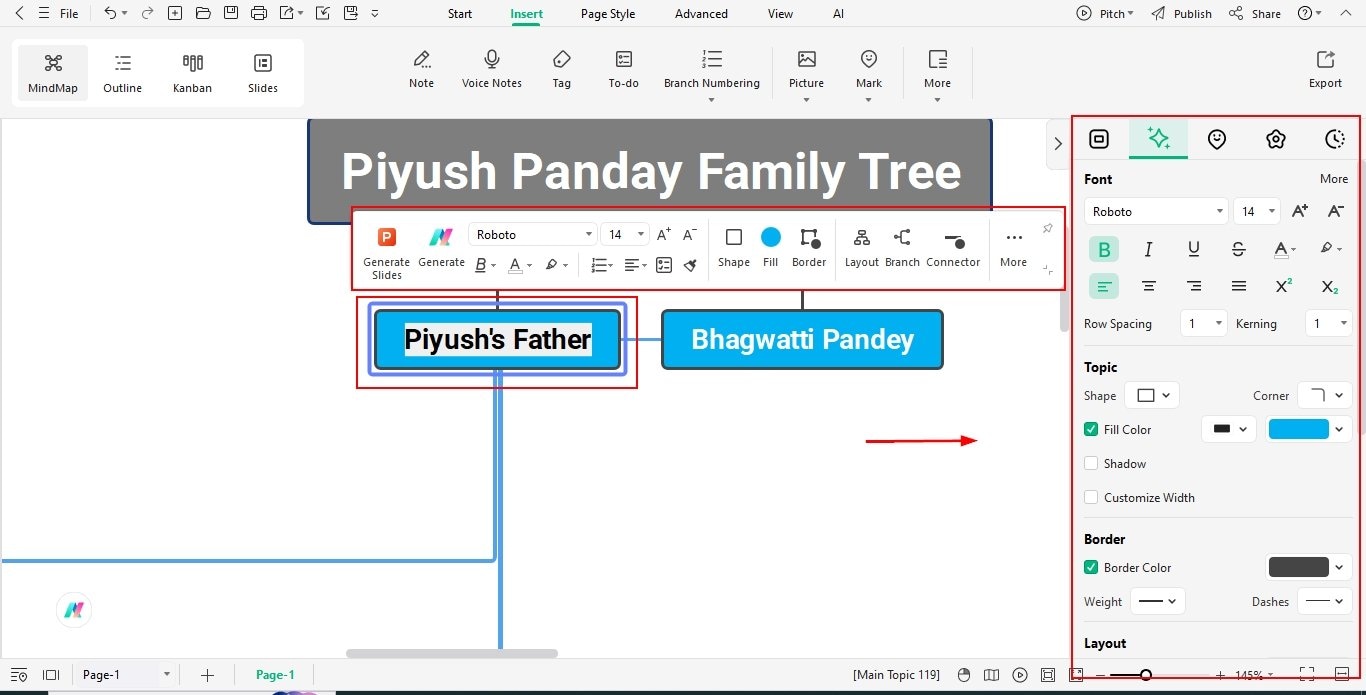Switch to Kanban view mode

point(193,73)
